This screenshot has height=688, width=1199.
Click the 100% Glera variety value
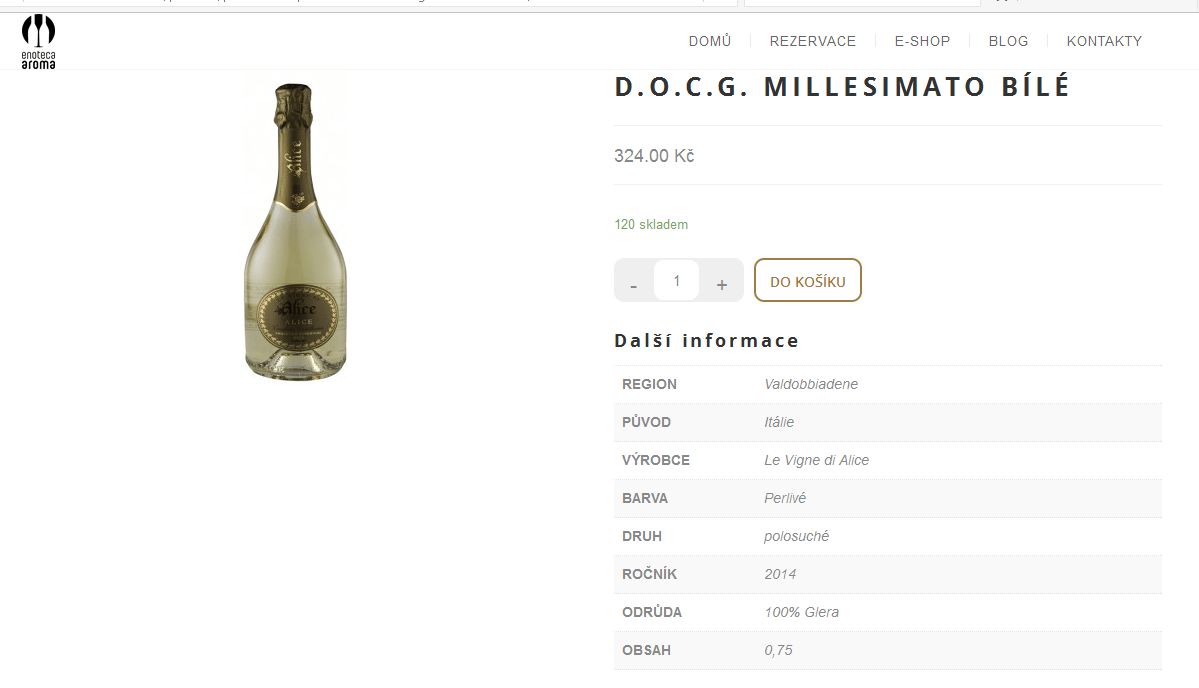pyautogui.click(x=801, y=612)
